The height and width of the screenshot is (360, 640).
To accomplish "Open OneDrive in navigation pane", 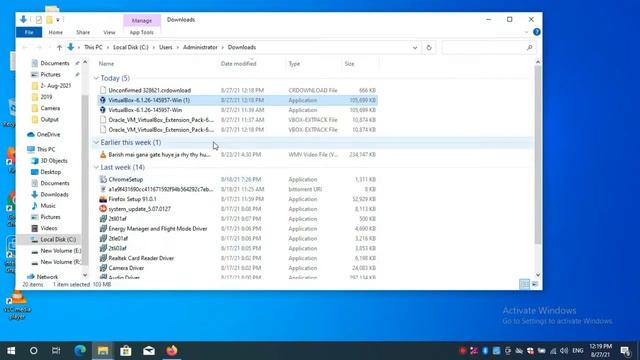I will click(x=48, y=134).
